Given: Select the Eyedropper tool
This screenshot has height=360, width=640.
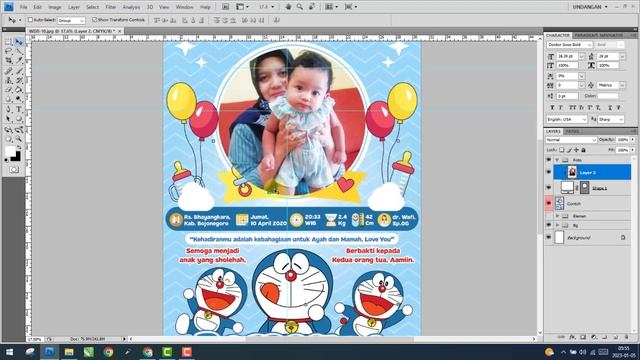Looking at the screenshot, I should click(x=19, y=61).
